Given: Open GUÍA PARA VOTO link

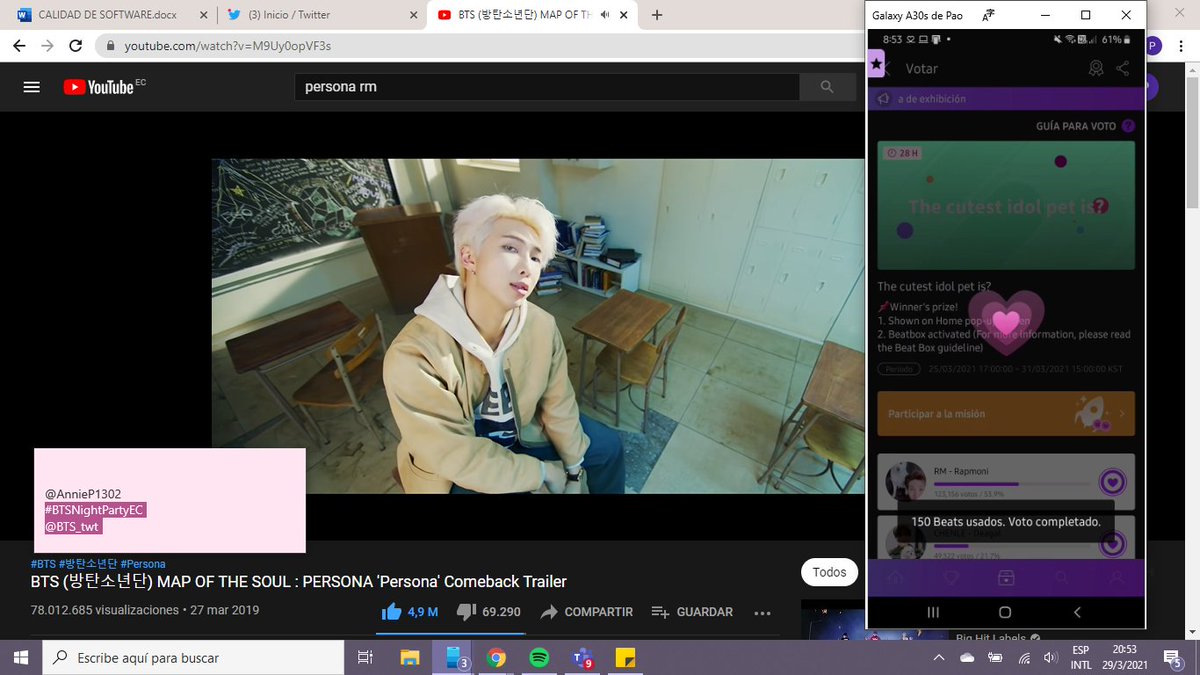Looking at the screenshot, I should coord(1076,126).
